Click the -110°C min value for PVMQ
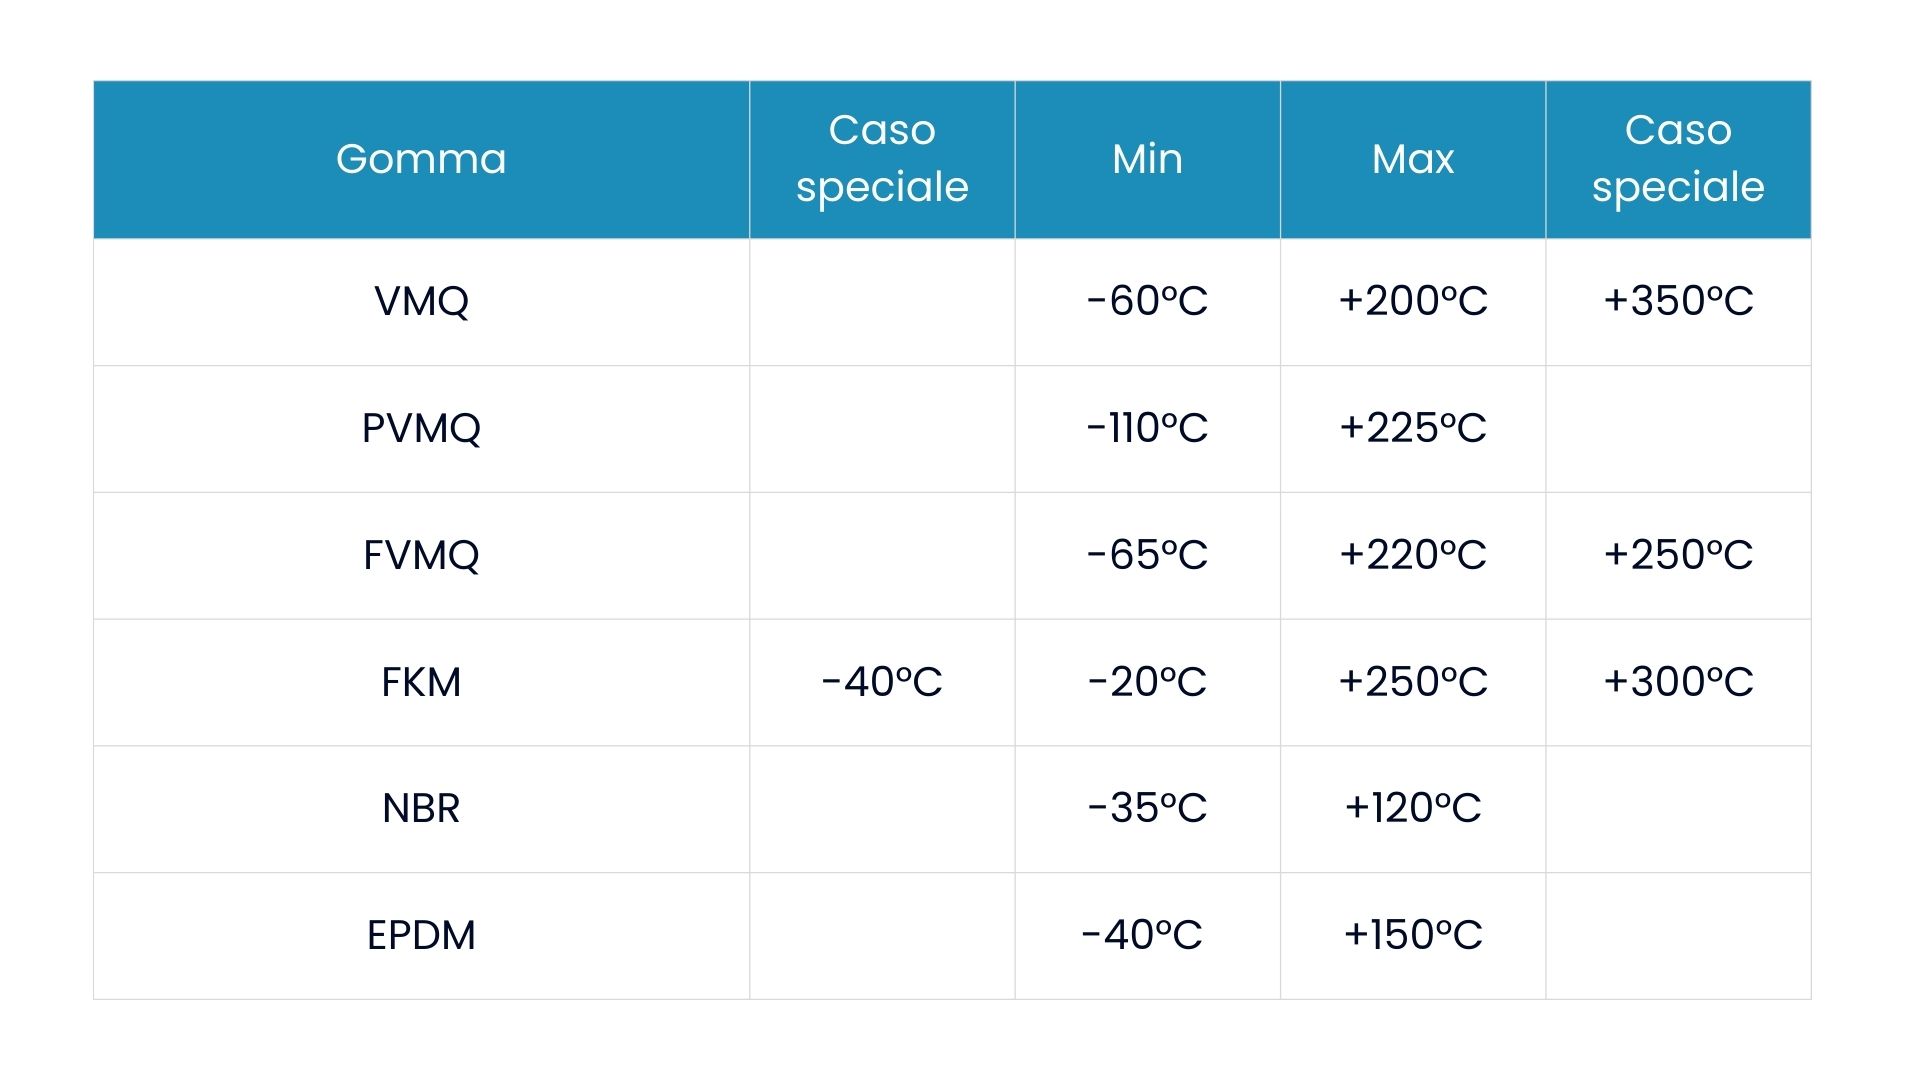Viewport: 1920px width, 1080px height. coord(1147,428)
